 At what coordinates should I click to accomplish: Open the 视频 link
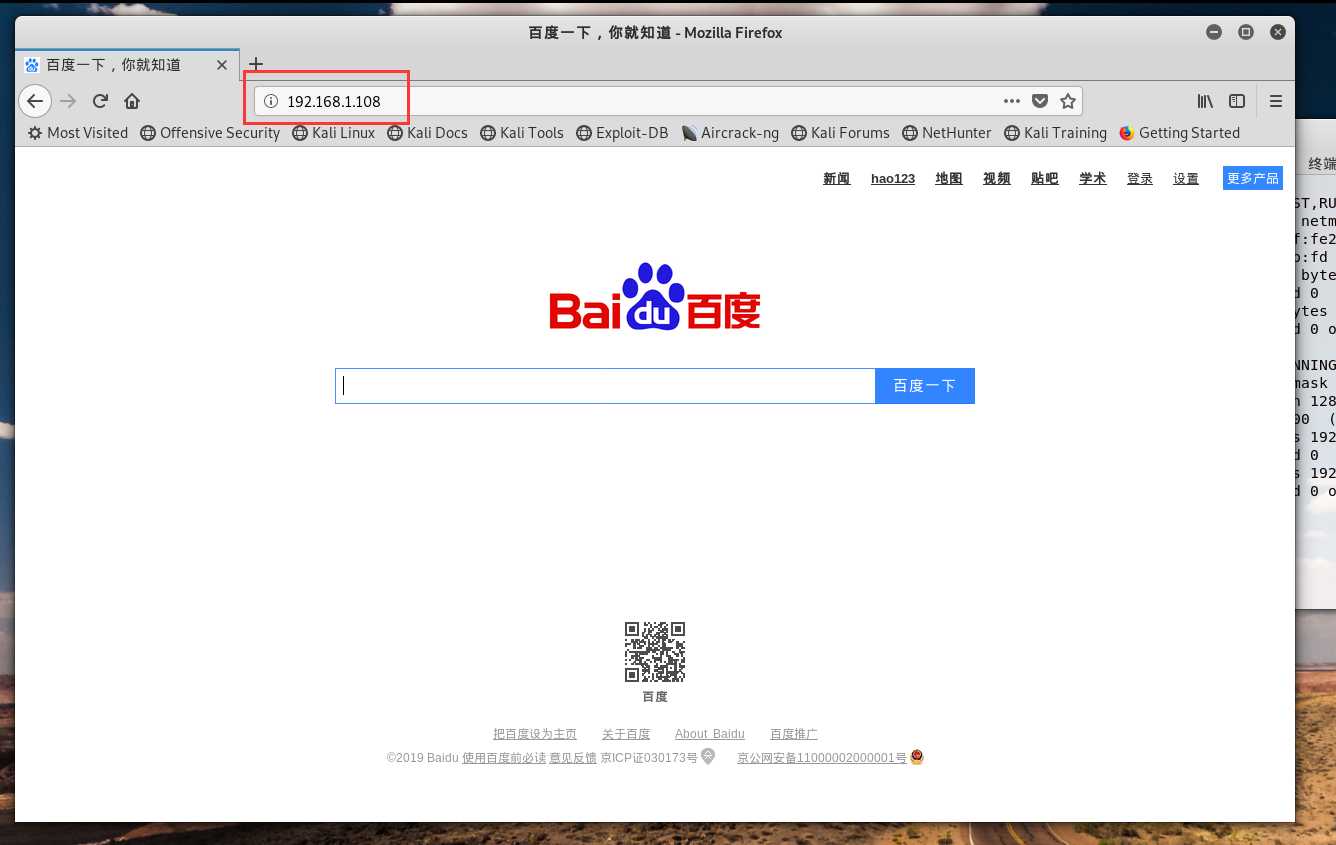point(997,179)
